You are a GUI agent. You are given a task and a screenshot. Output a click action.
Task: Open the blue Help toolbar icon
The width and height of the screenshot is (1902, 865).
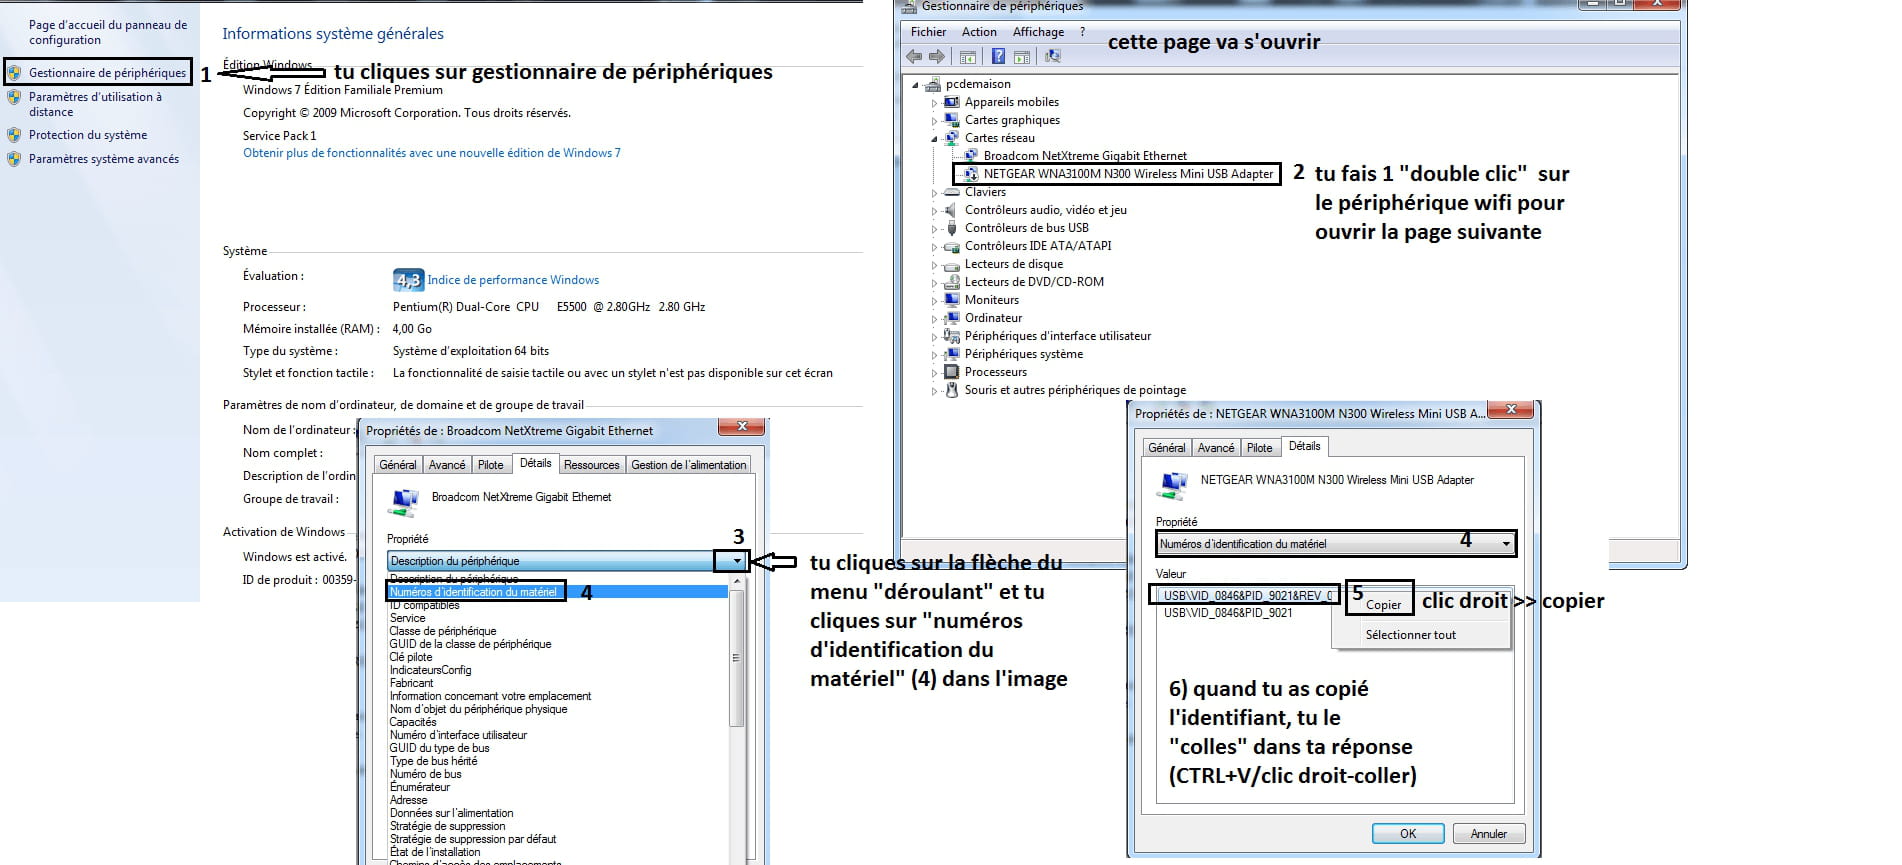pos(998,57)
